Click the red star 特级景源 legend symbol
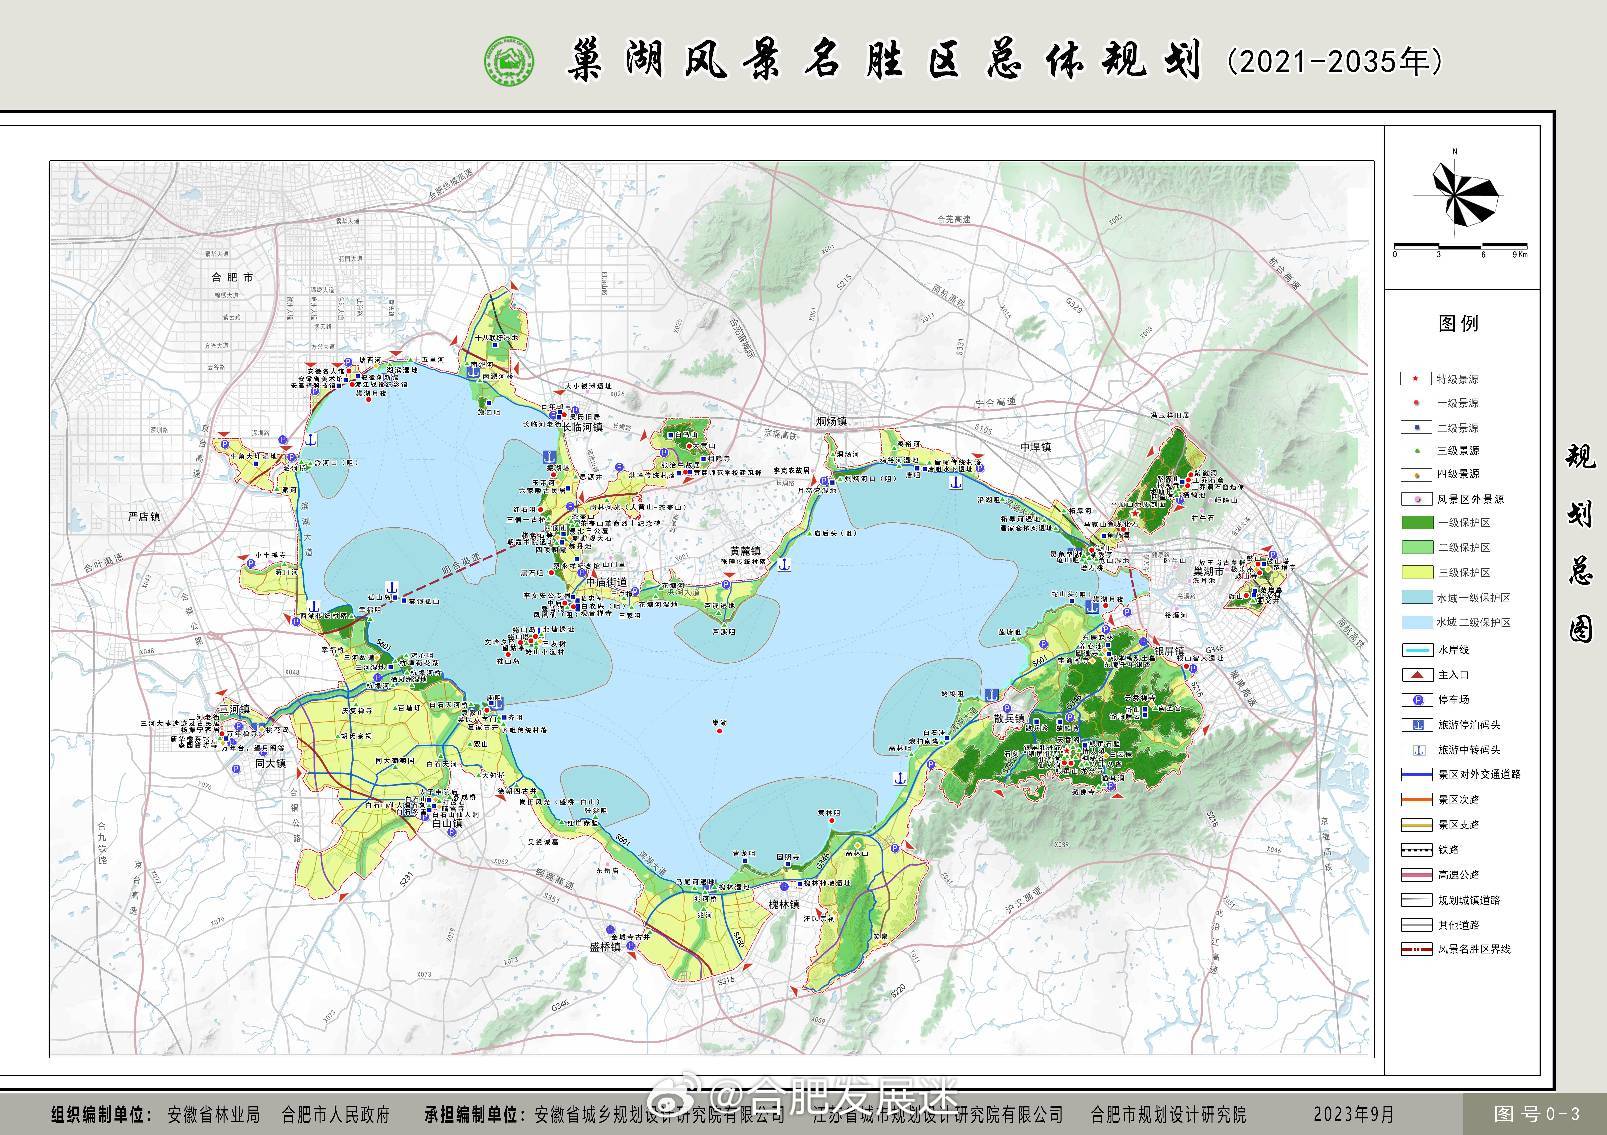 [1417, 379]
